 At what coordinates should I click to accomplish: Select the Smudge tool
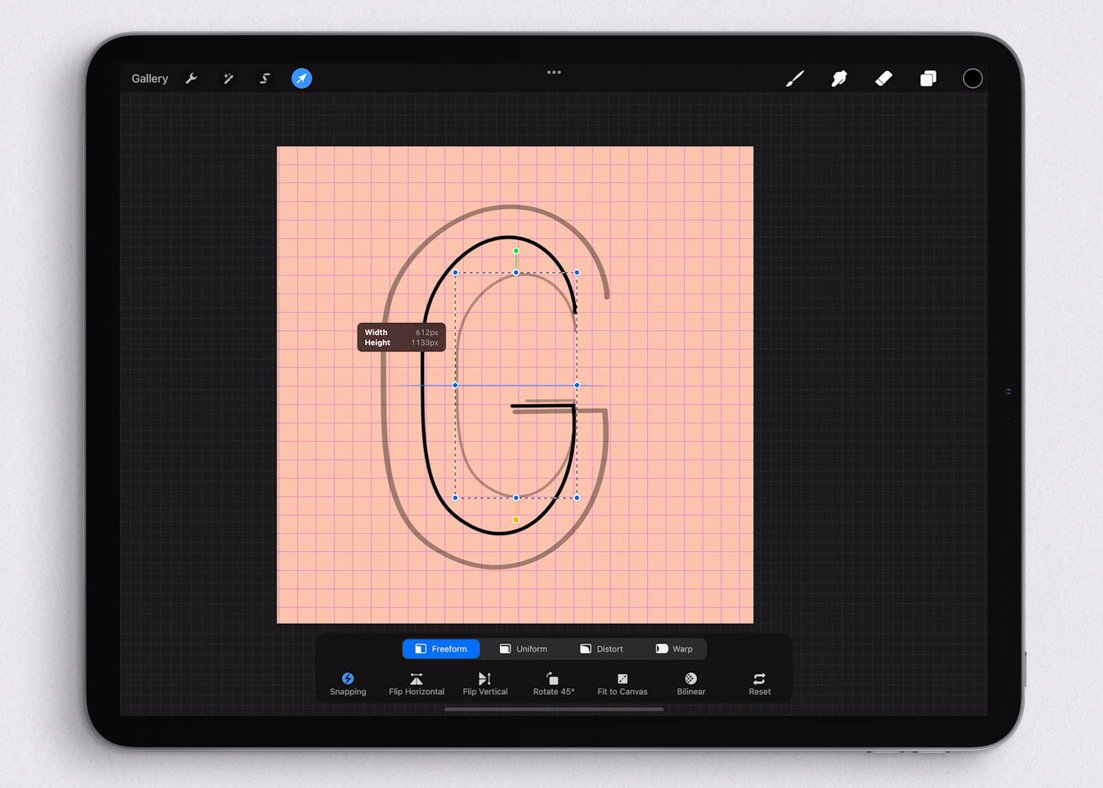pyautogui.click(x=838, y=78)
